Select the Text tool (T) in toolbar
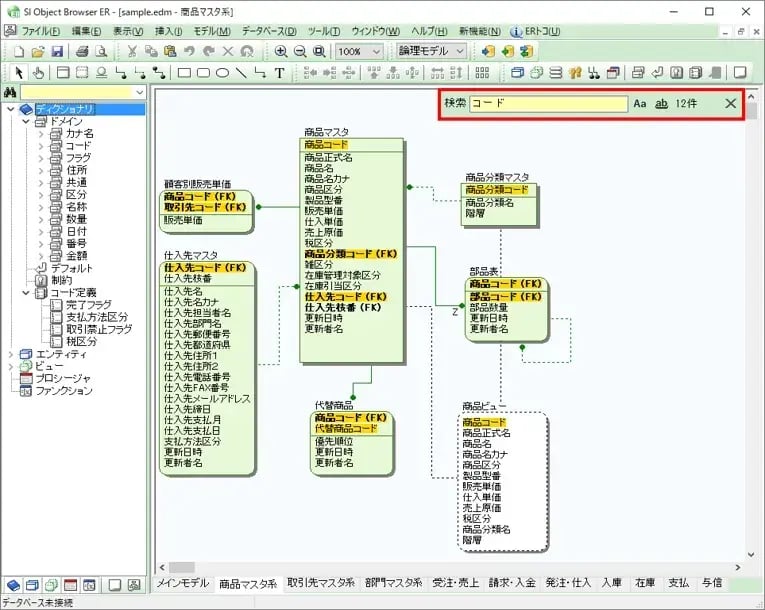 pos(279,73)
